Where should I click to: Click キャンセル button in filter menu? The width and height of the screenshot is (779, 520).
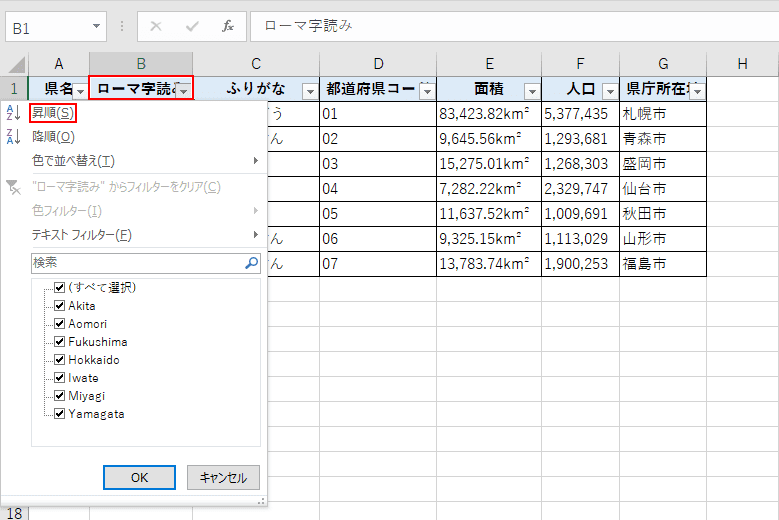[x=223, y=477]
